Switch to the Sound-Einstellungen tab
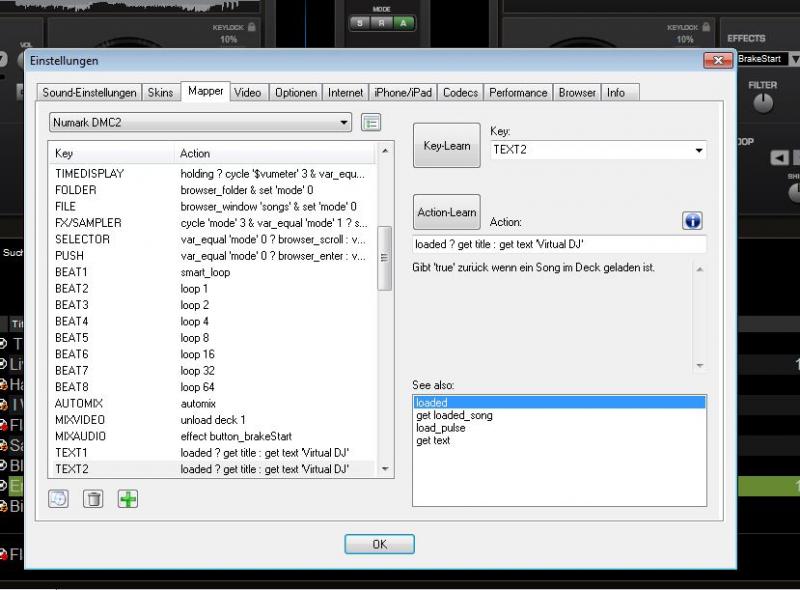The image size is (800, 590). coord(89,92)
